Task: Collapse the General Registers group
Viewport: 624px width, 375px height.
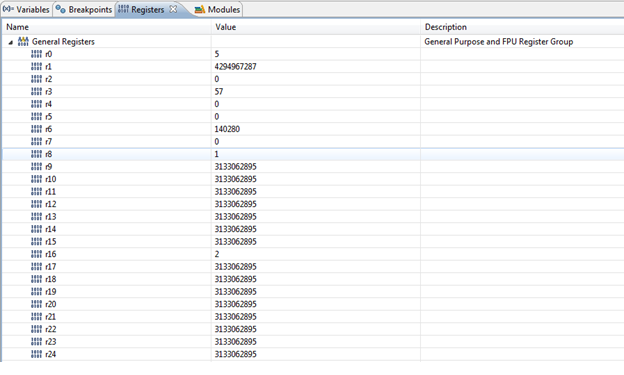Action: (x=11, y=42)
